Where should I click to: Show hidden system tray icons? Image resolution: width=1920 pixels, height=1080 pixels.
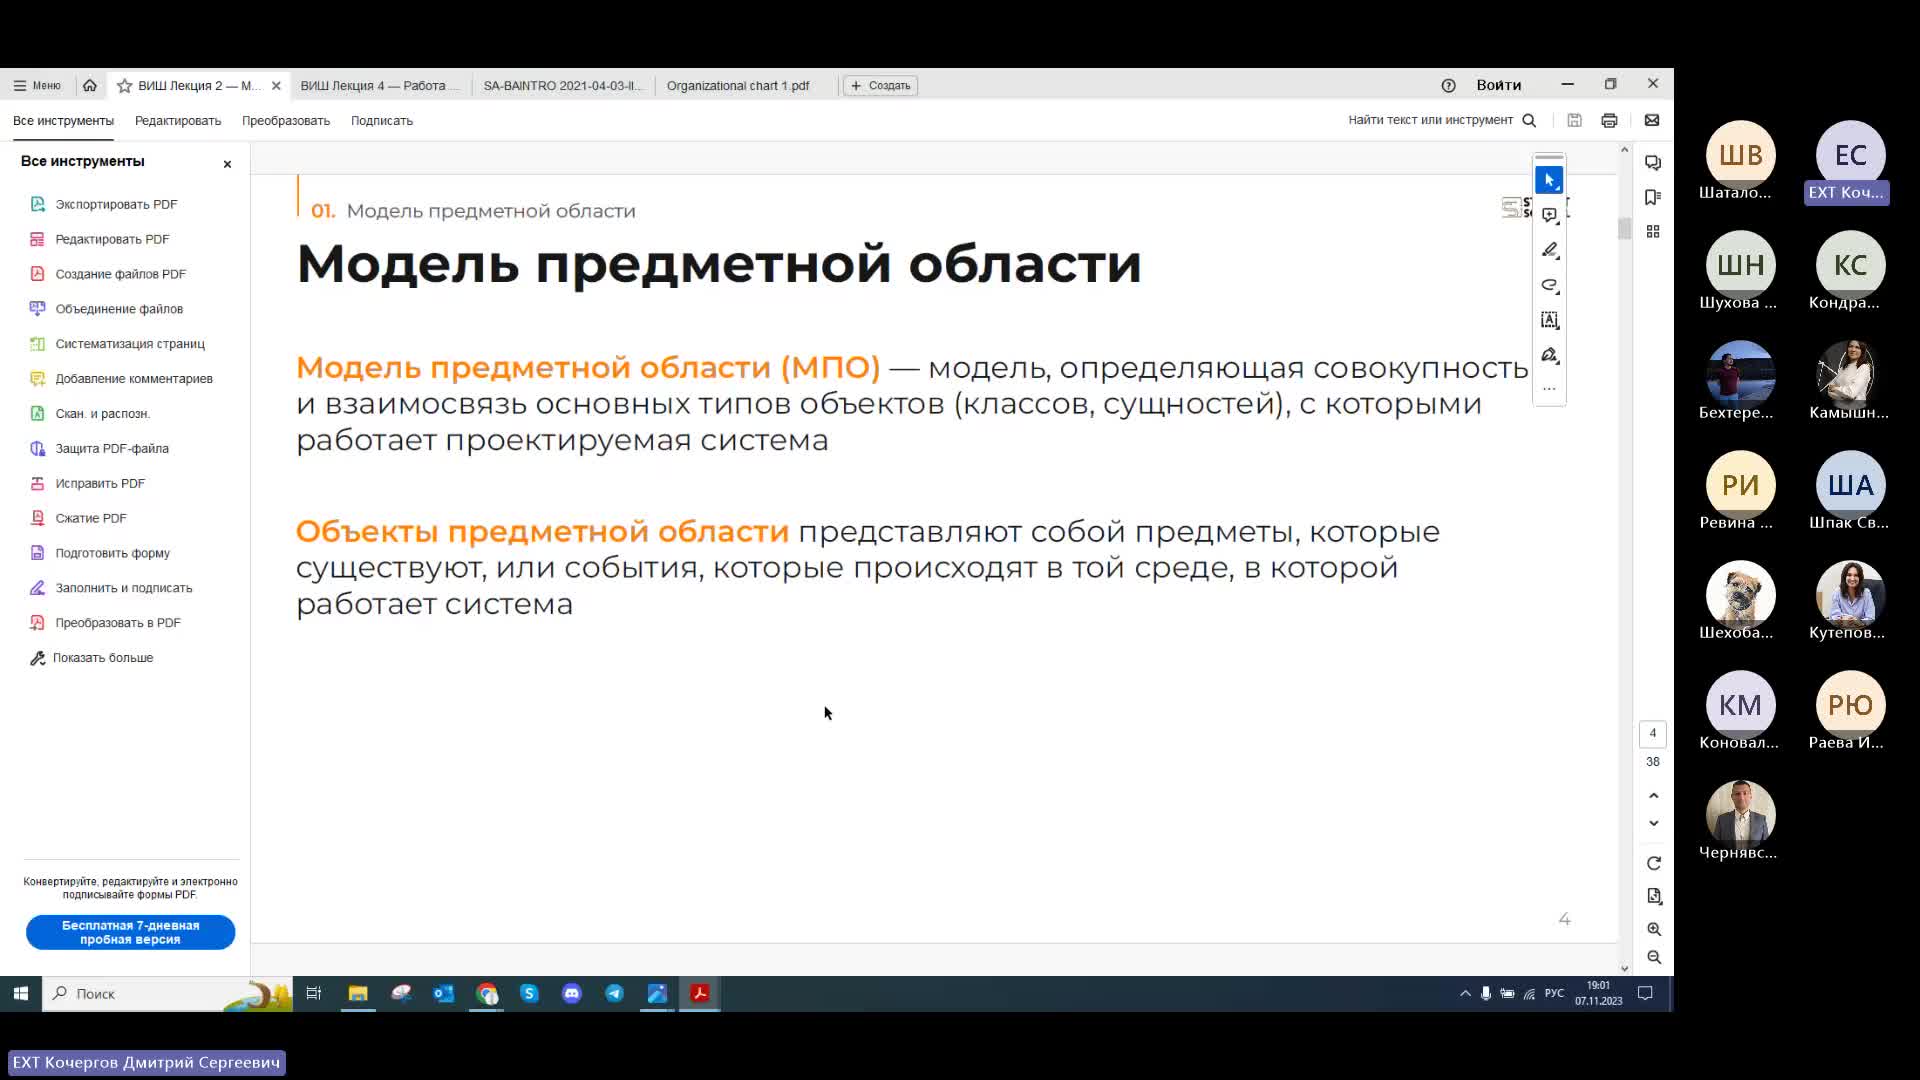click(1465, 994)
